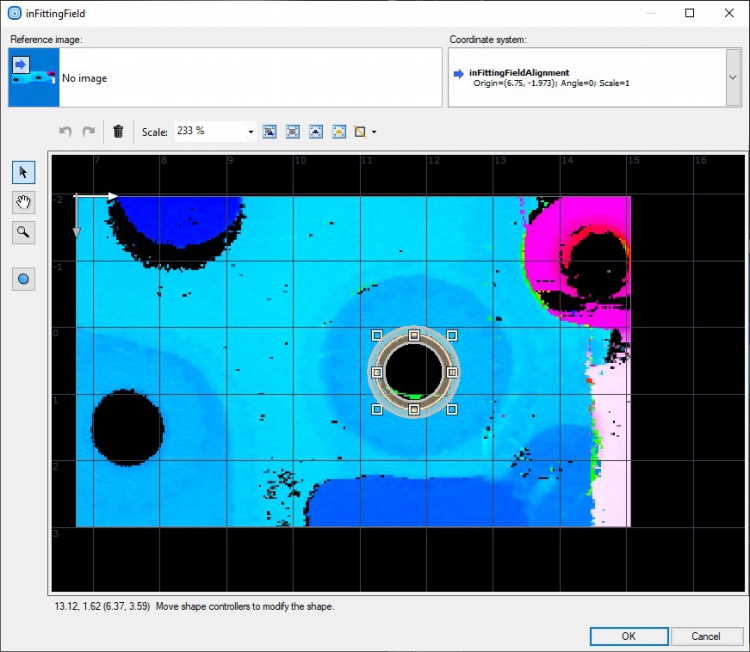Click fourth view icon right of Scale box

tap(339, 131)
